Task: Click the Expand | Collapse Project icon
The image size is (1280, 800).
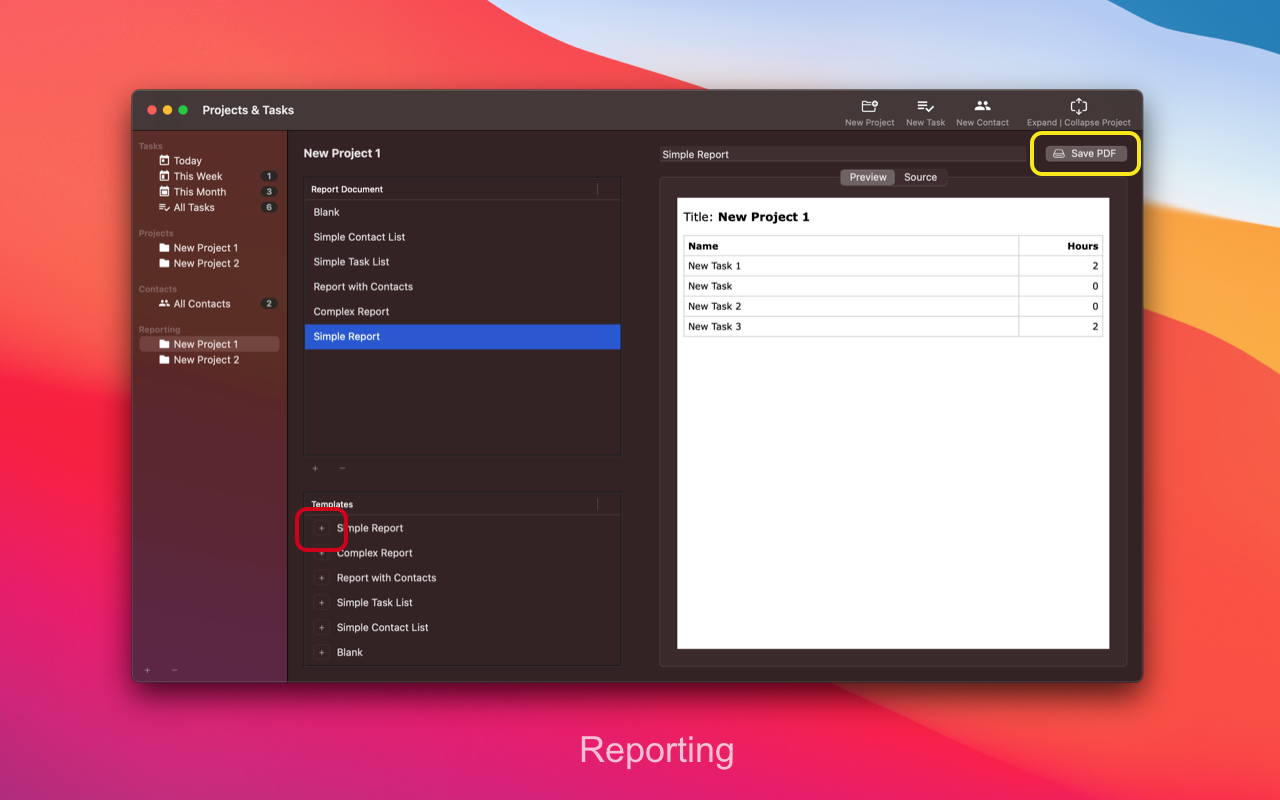Action: [x=1078, y=108]
